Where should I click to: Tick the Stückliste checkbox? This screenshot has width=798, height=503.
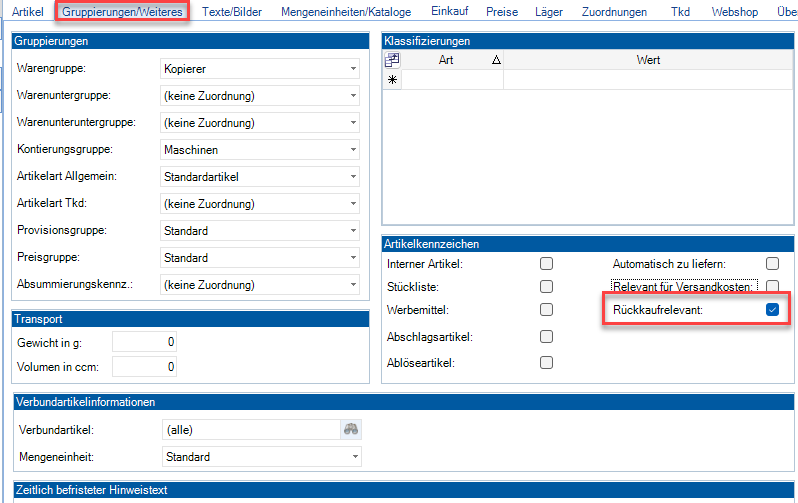point(546,287)
